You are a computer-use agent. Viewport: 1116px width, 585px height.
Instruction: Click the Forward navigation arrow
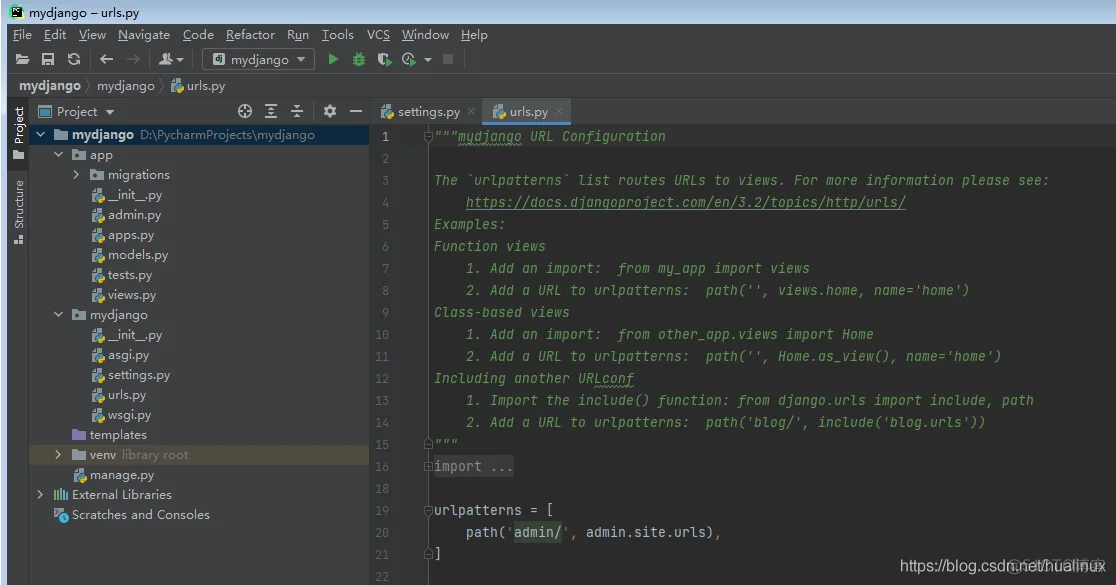point(133,60)
